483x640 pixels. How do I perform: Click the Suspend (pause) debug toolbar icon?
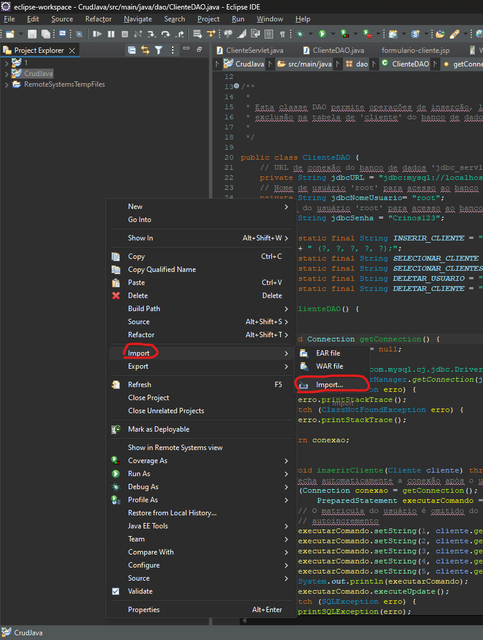[111, 34]
